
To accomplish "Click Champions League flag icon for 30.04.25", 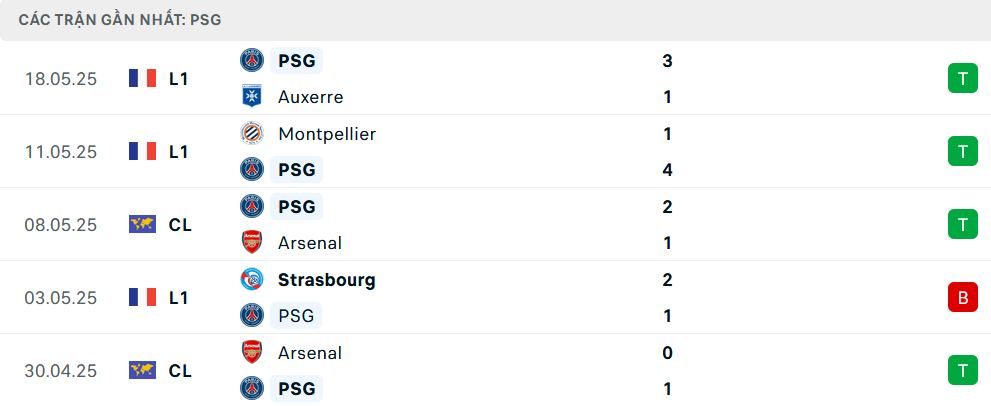I will pyautogui.click(x=142, y=370).
